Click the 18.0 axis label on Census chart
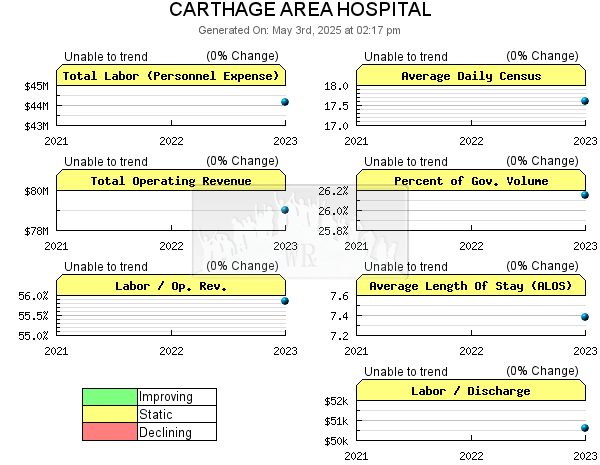600x465 pixels. coord(336,86)
